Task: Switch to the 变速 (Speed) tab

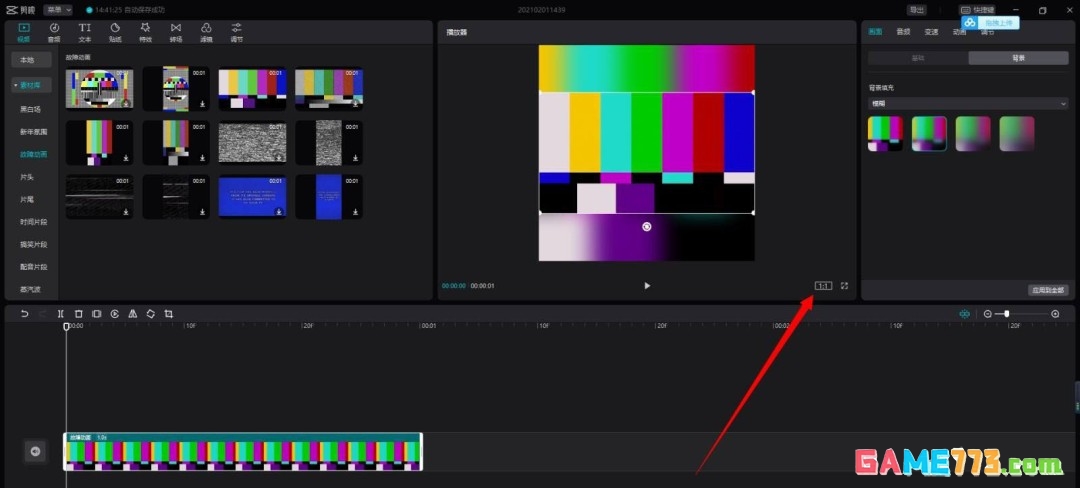Action: [931, 31]
